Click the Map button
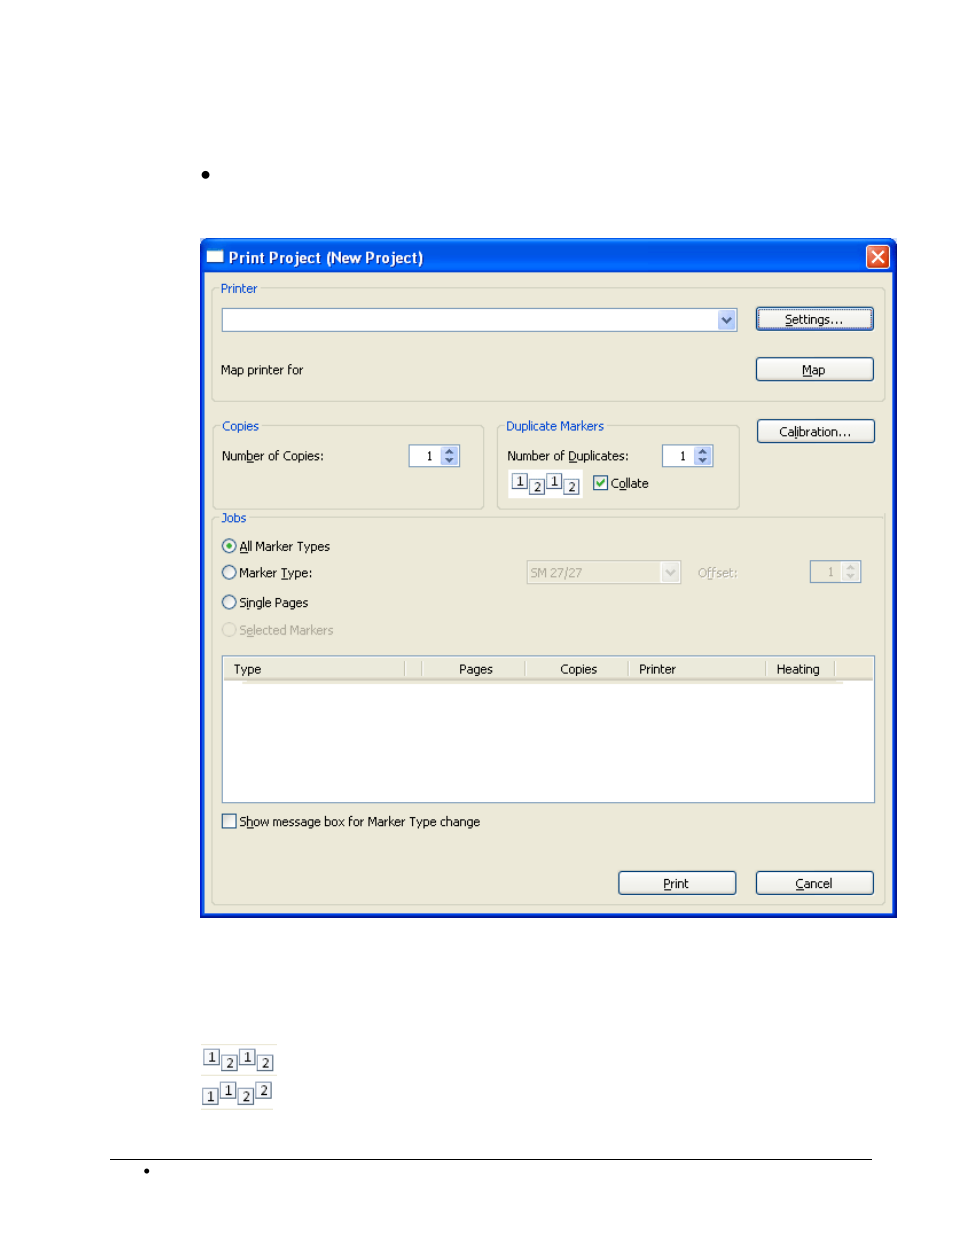954x1235 pixels. [814, 369]
